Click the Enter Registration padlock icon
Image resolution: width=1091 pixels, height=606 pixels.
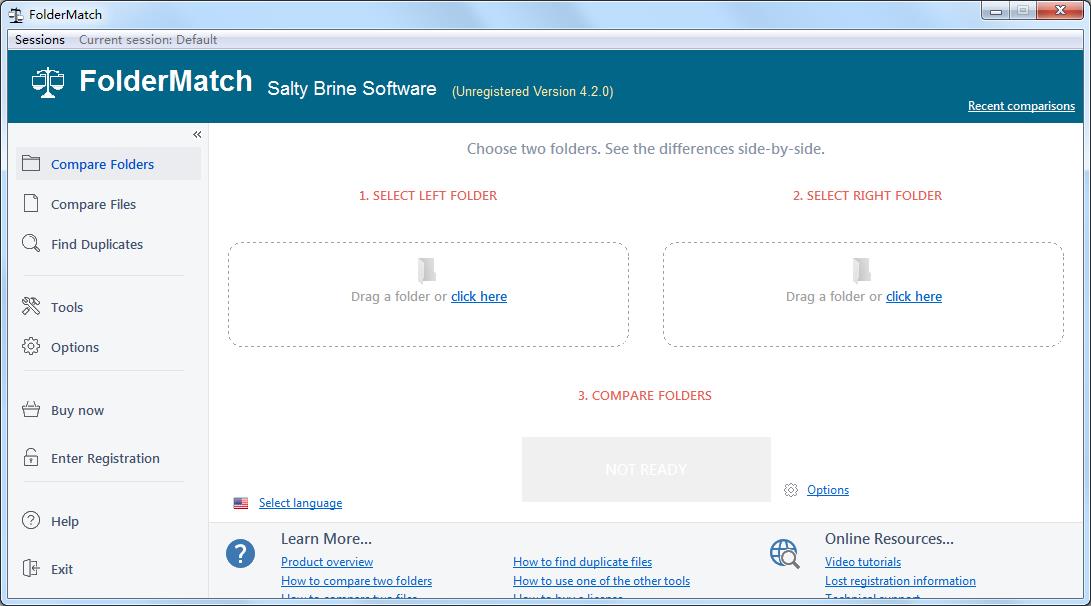[31, 457]
